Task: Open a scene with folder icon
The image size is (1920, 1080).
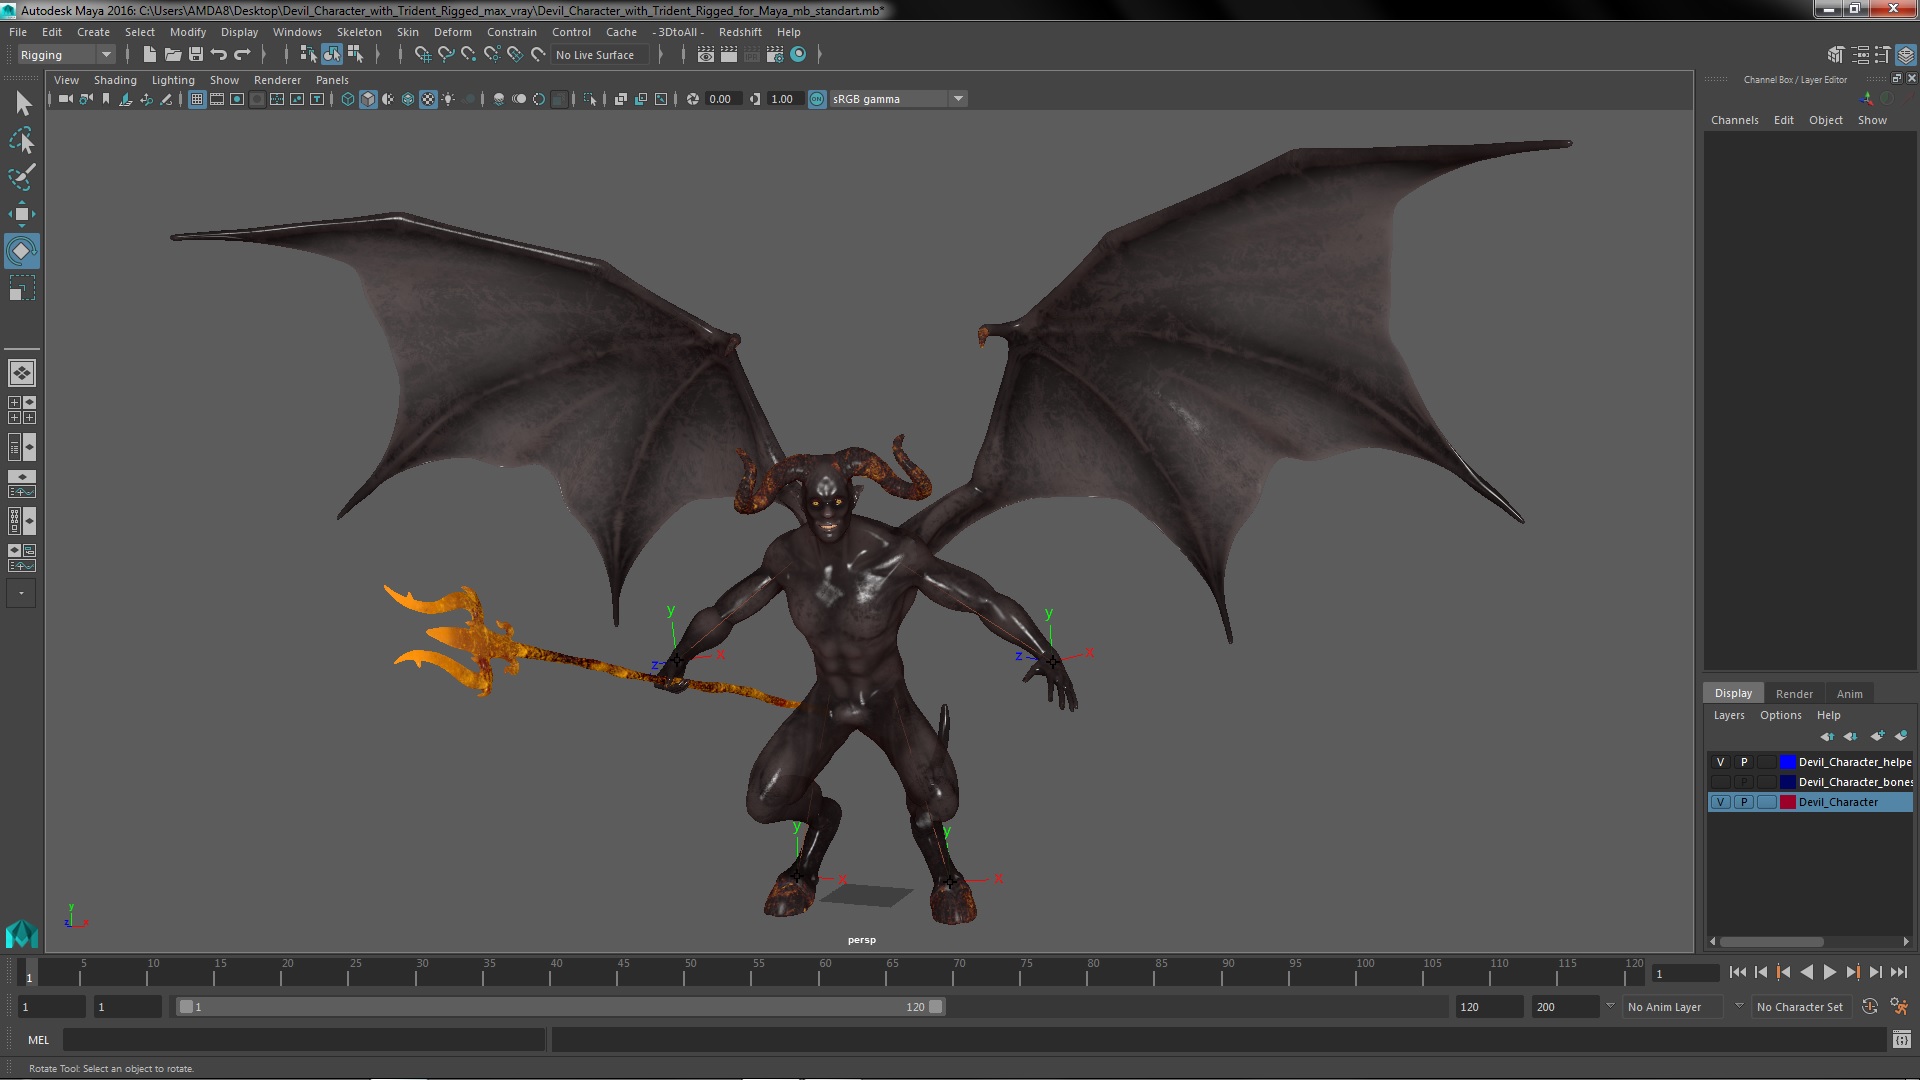Action: tap(173, 55)
